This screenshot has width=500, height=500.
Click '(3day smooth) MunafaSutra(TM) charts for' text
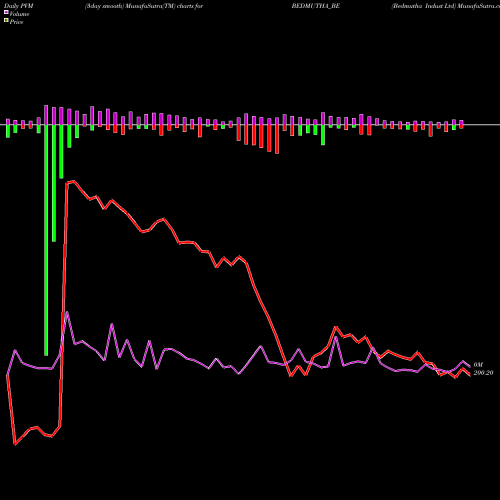(144, 6)
